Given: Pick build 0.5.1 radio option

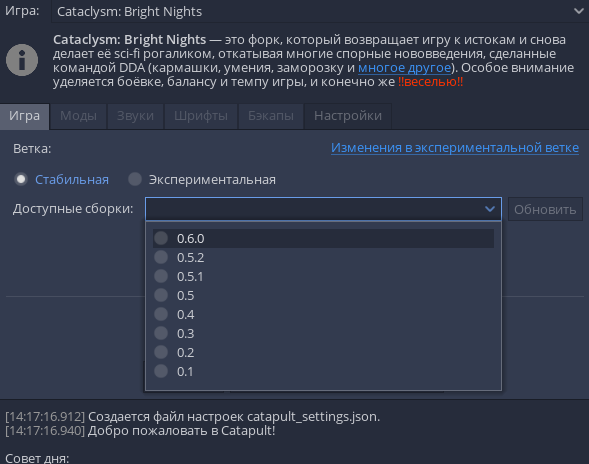Looking at the screenshot, I should (x=323, y=277).
